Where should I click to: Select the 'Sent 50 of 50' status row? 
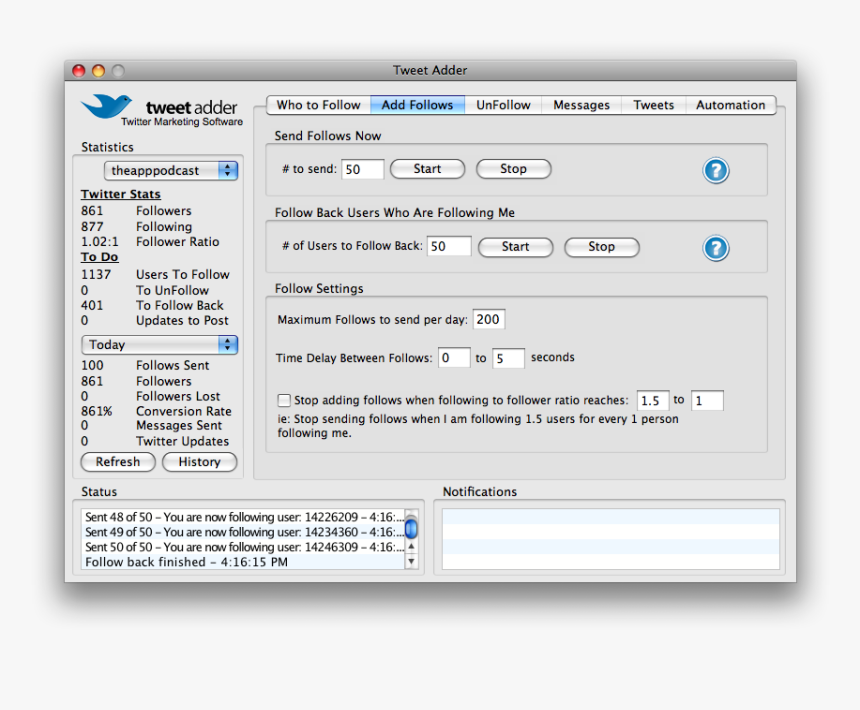pyautogui.click(x=243, y=547)
